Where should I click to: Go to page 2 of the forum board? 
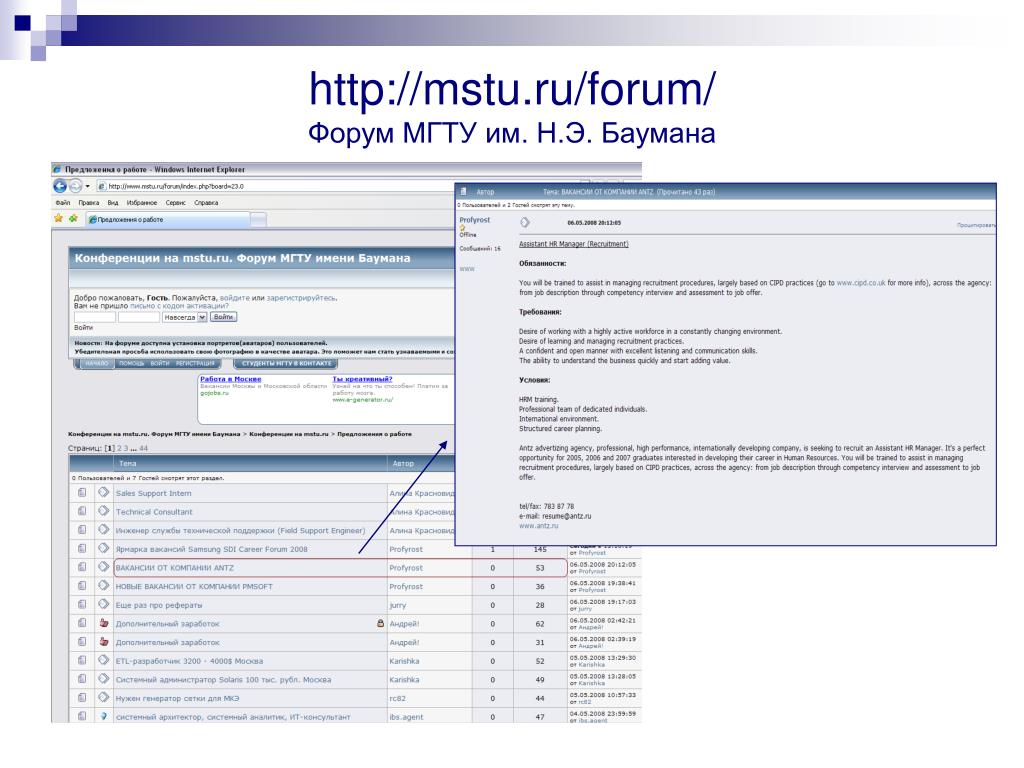pos(120,449)
